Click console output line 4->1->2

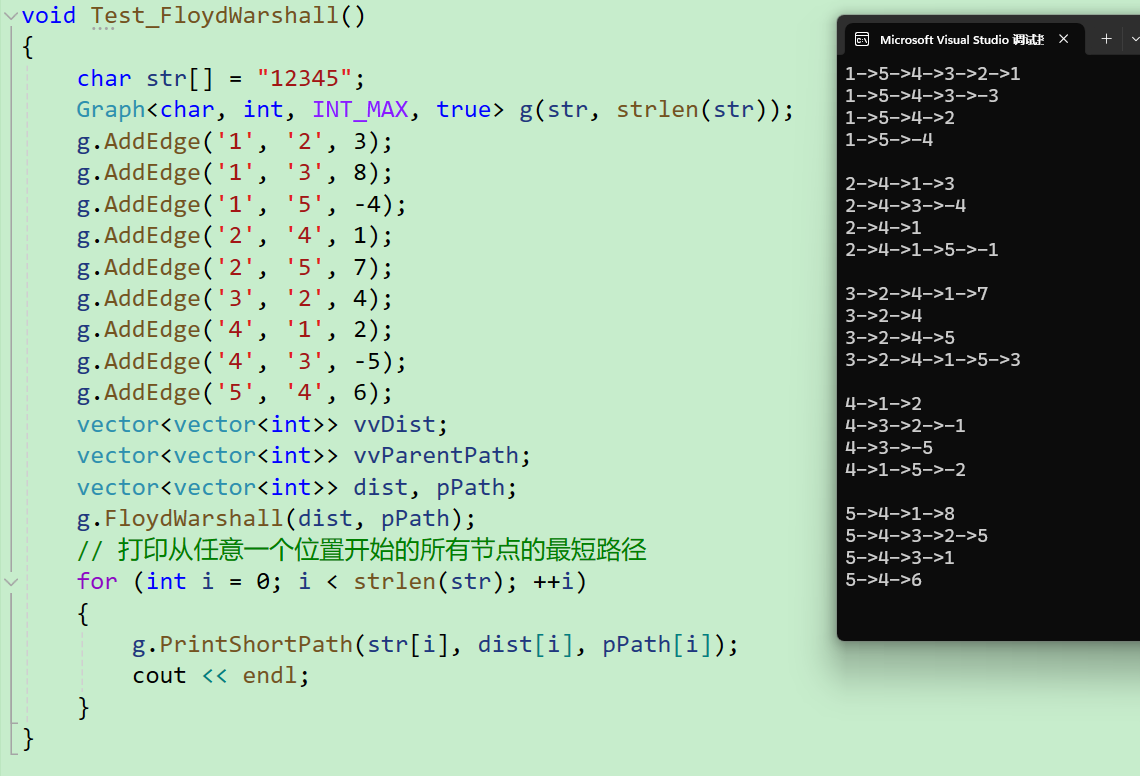tap(883, 404)
